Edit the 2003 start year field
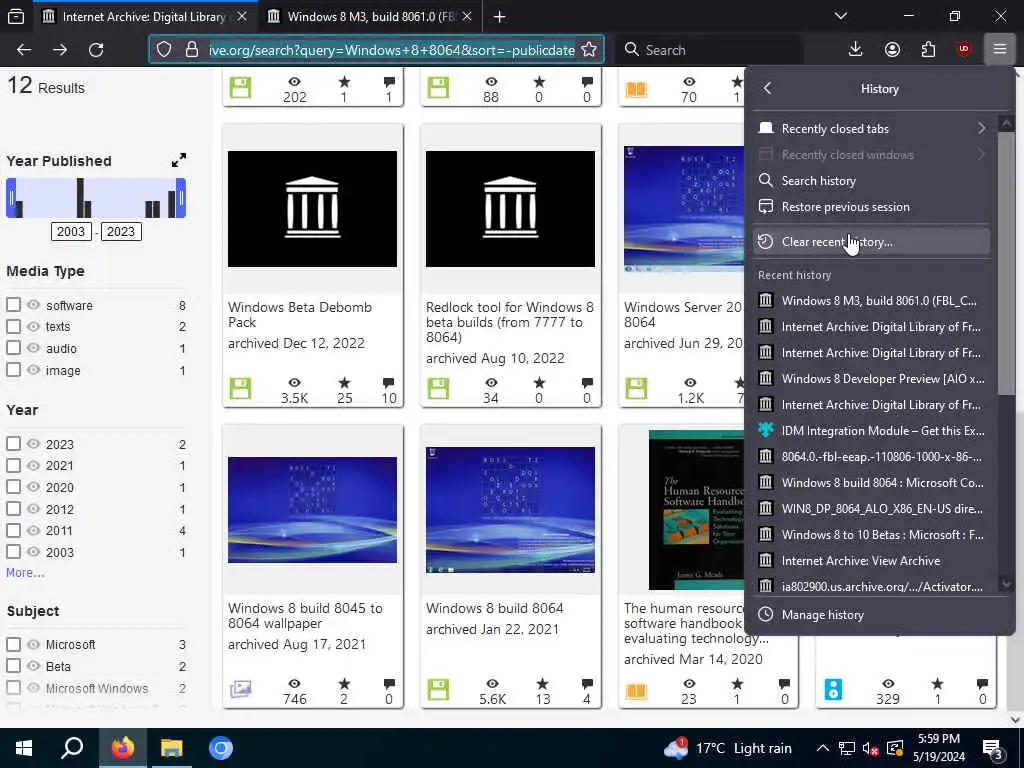The height and width of the screenshot is (768, 1024). [71, 232]
